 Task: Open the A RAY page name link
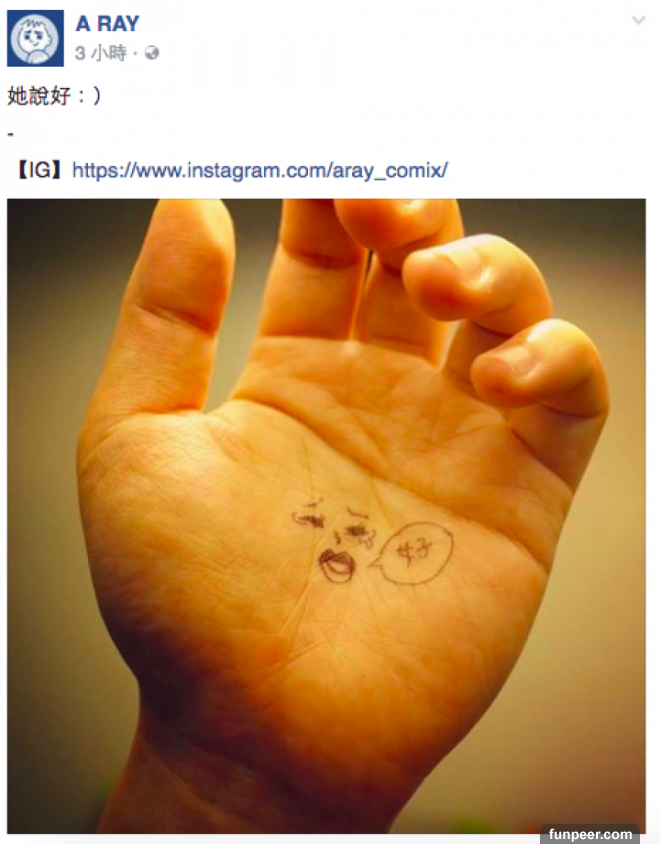108,24
